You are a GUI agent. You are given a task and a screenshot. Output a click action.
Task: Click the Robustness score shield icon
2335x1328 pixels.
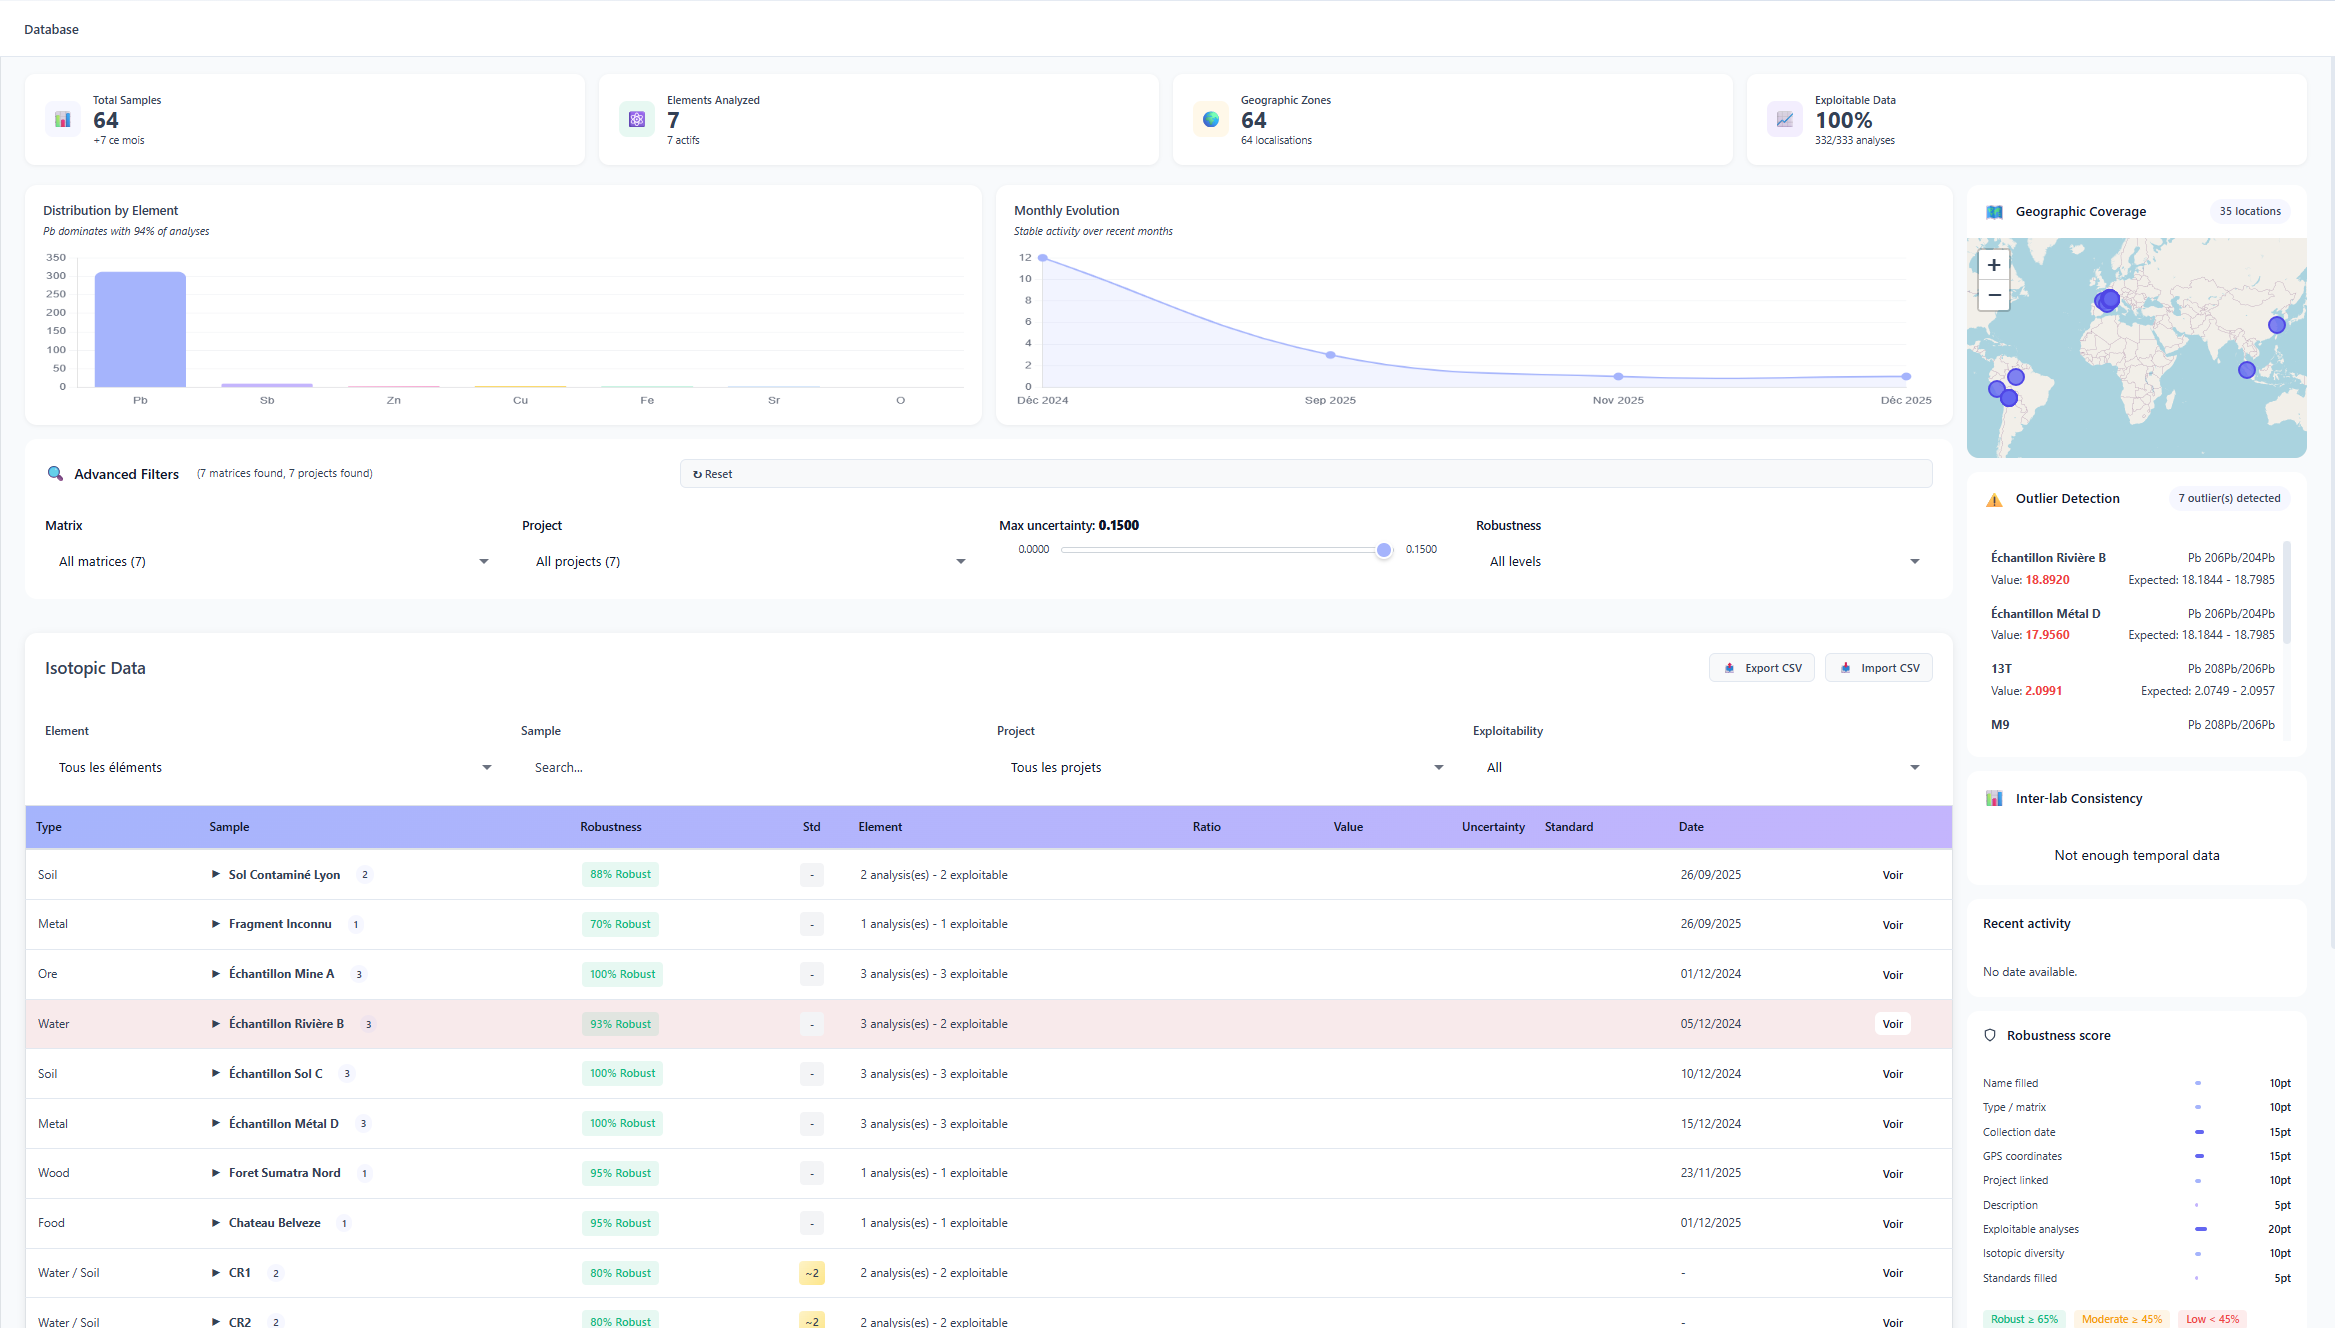(x=1990, y=1035)
